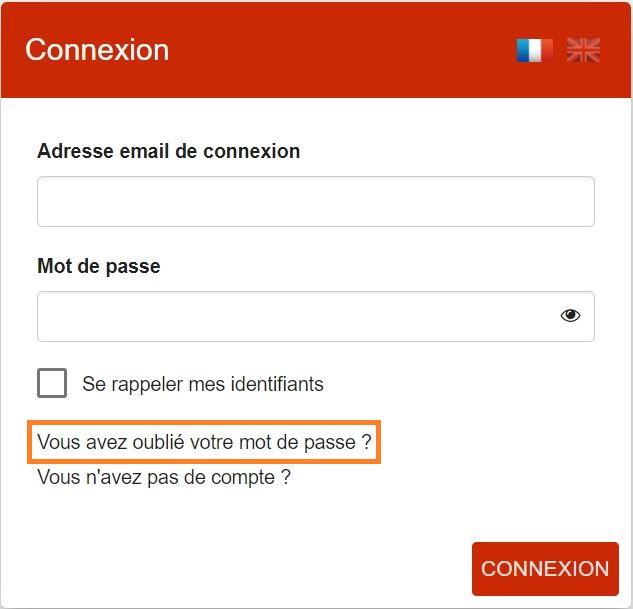Click the "Connexion" header title

pos(97,50)
